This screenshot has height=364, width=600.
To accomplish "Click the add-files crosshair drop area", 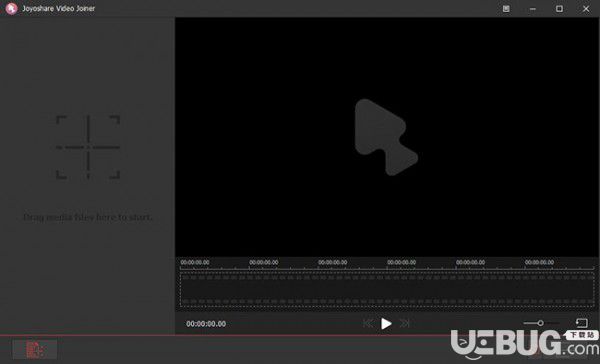I will pos(88,147).
